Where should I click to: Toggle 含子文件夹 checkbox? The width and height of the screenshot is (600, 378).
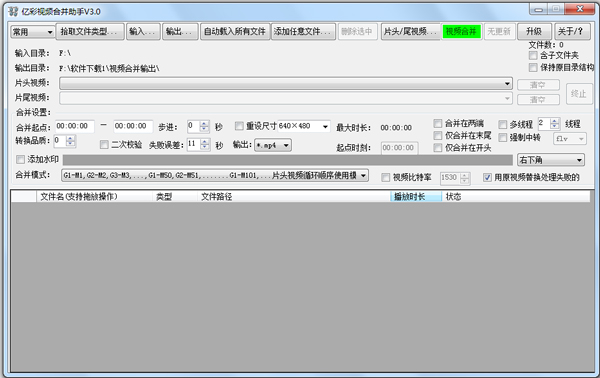[533, 55]
